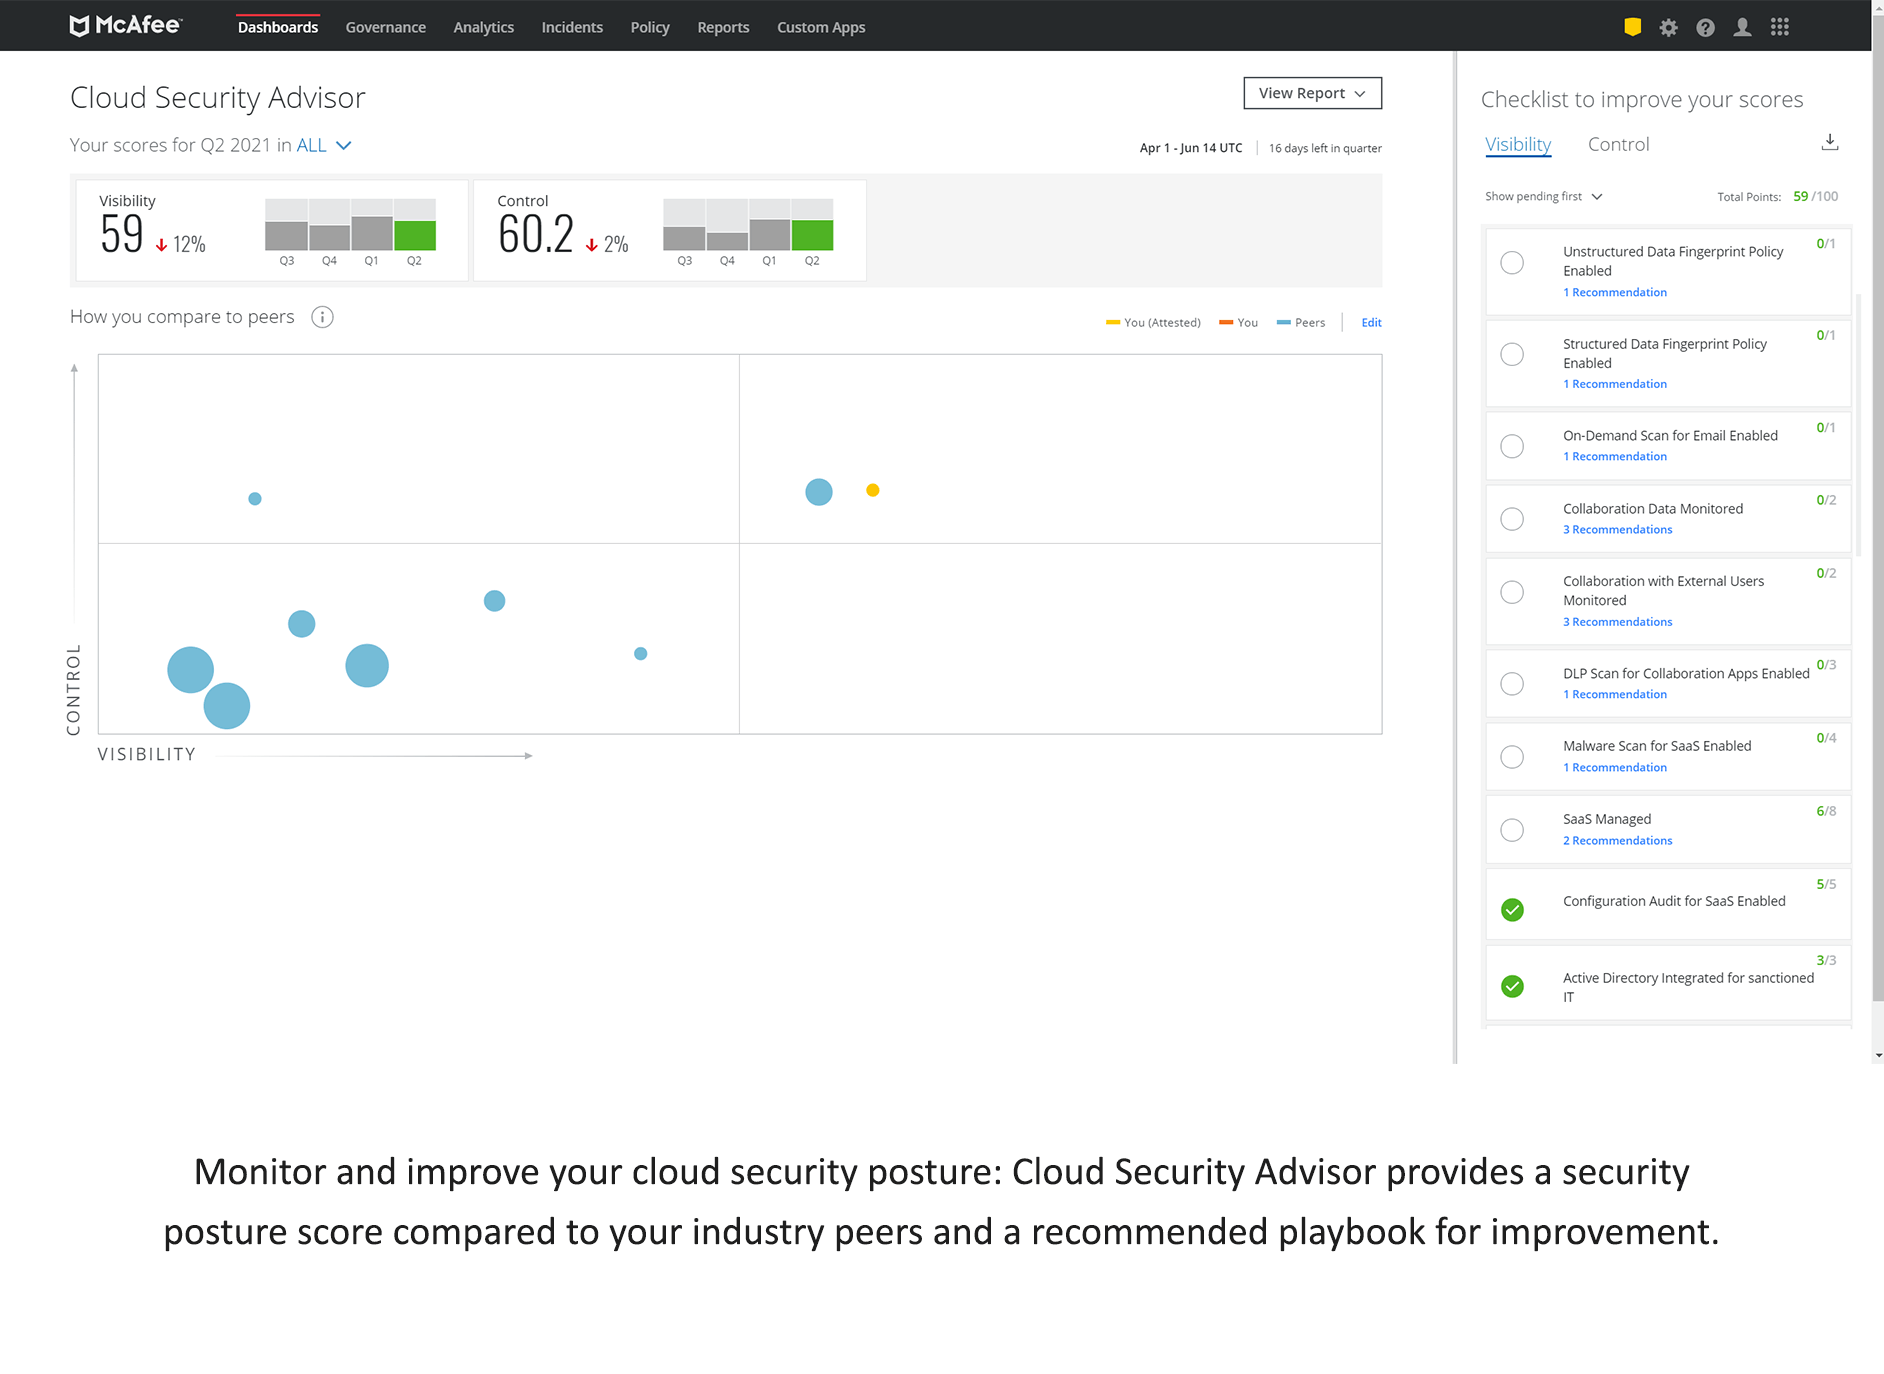Open Unstructured Data Fingerprint 1 Recommendation link

click(1615, 293)
